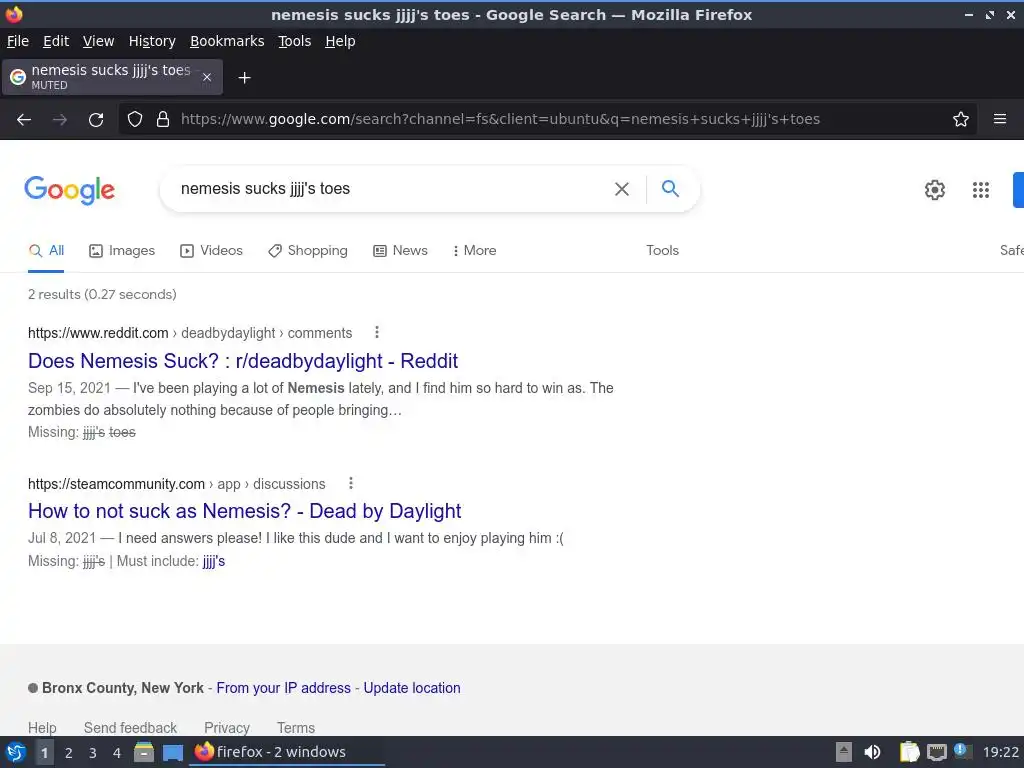This screenshot has width=1024, height=768.
Task: Go to the Google homepage logo
Action: 70,190
